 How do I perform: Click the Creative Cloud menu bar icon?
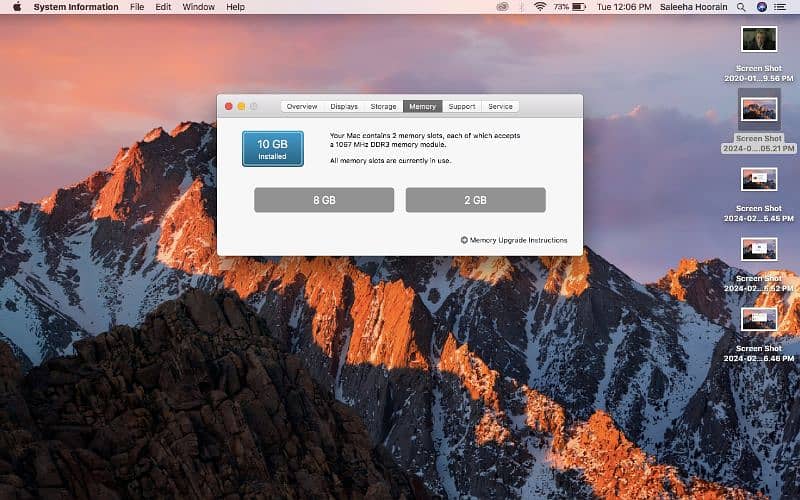pos(502,7)
